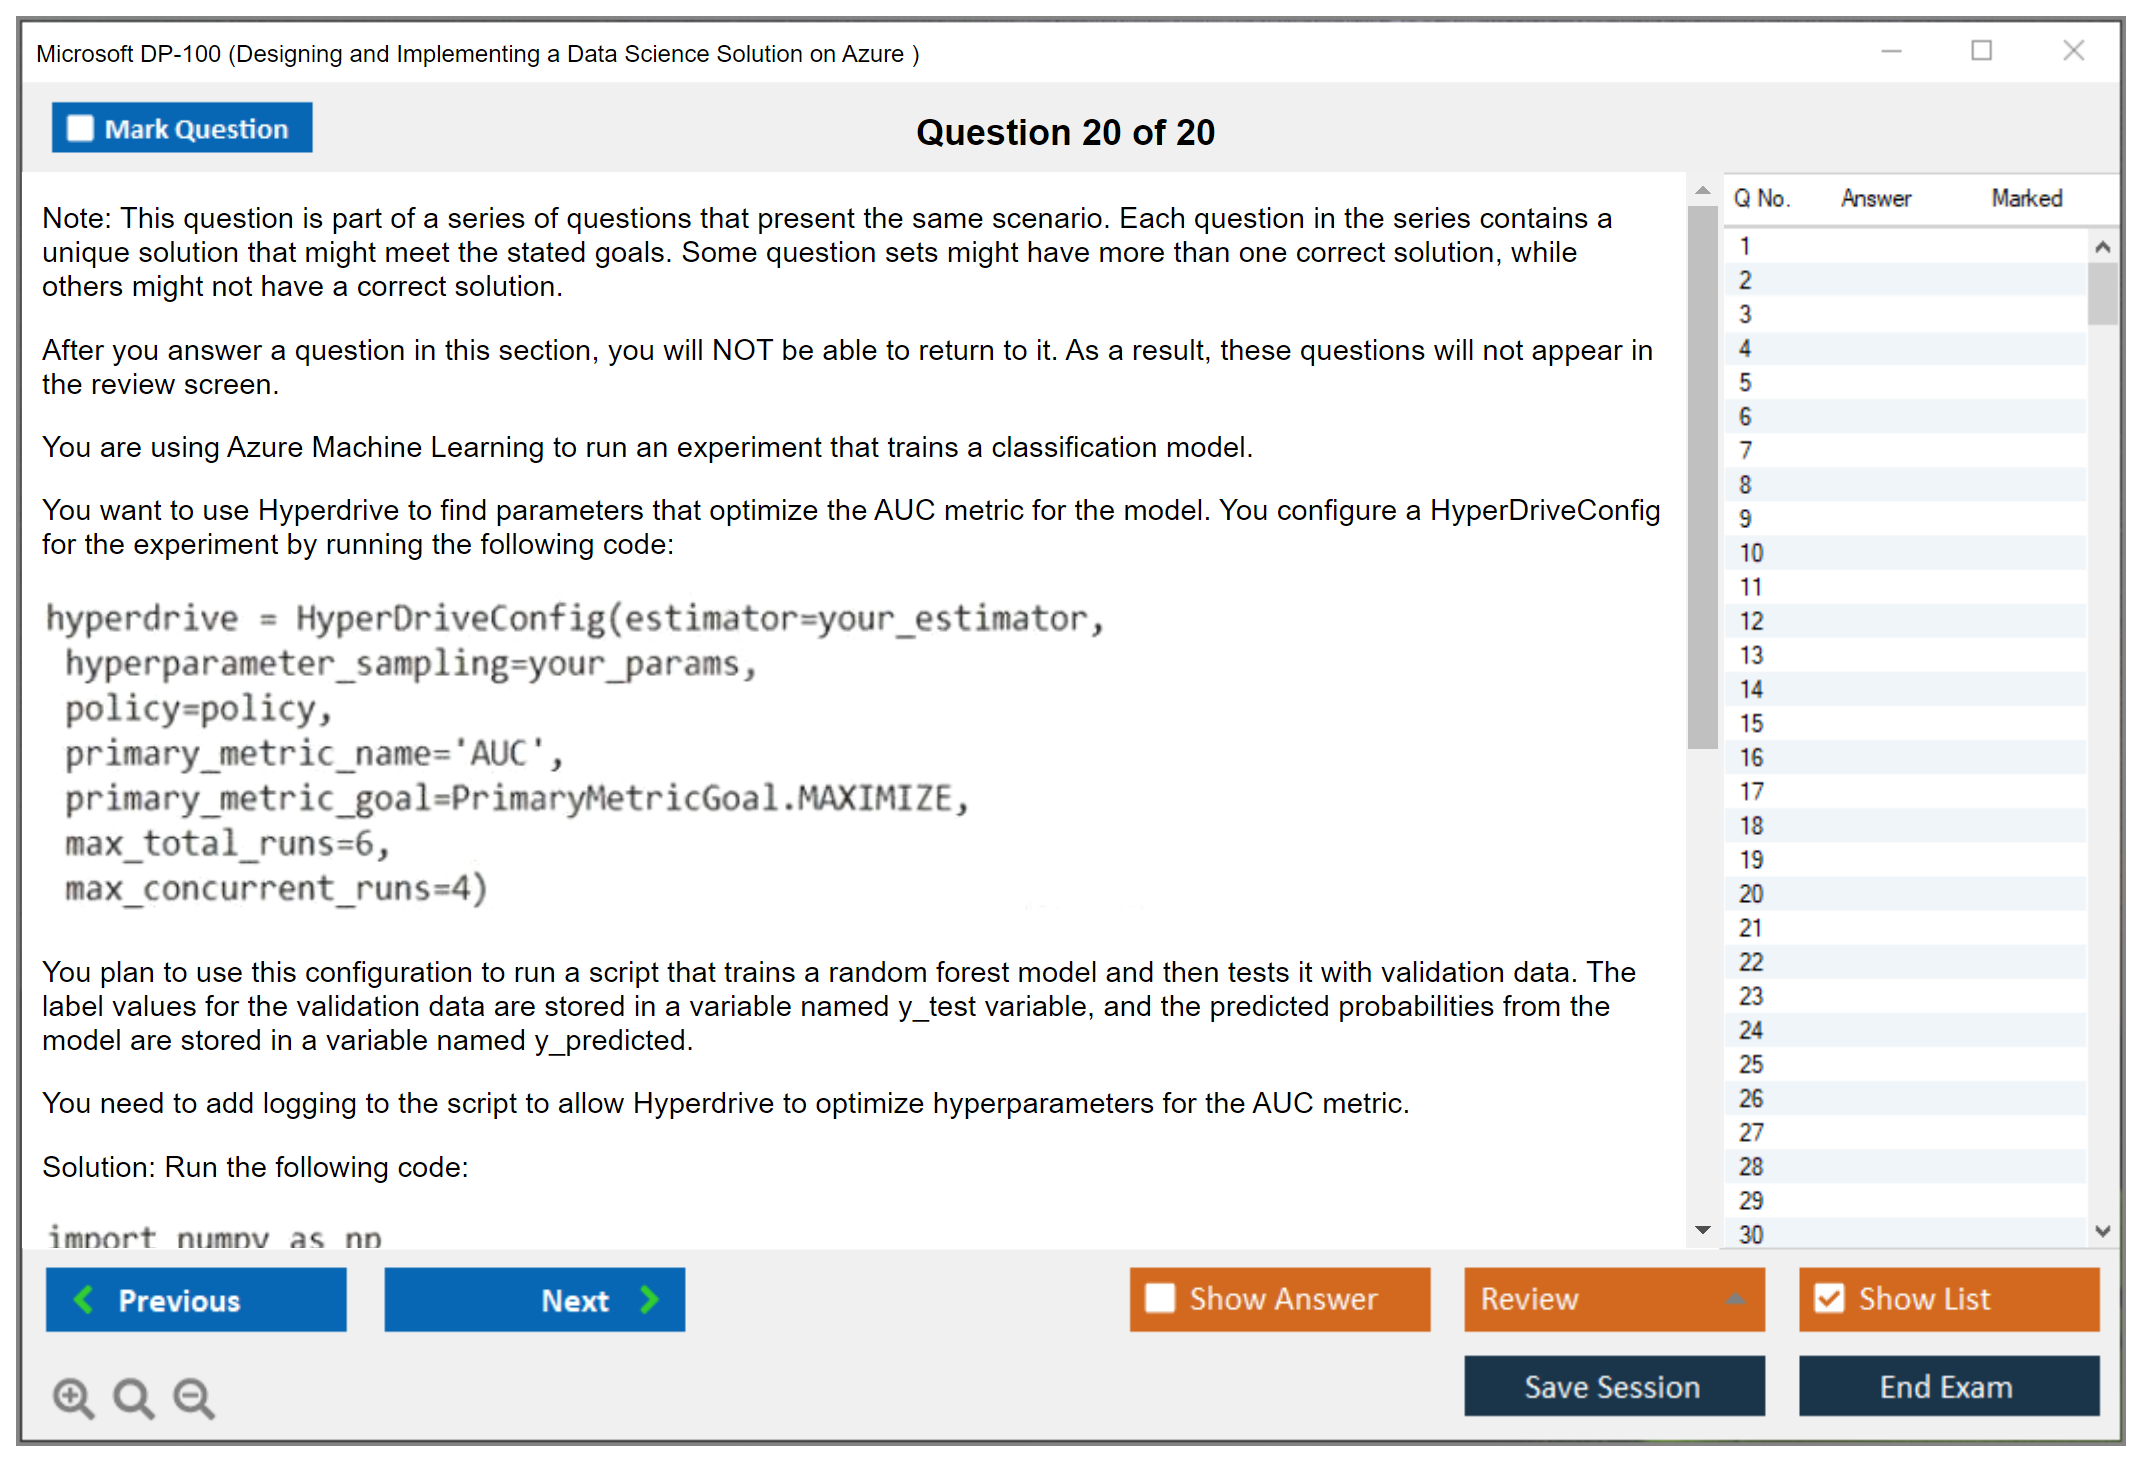The width and height of the screenshot is (2150, 1470).
Task: Click the zoom out magnifier icon
Action: tap(194, 1397)
